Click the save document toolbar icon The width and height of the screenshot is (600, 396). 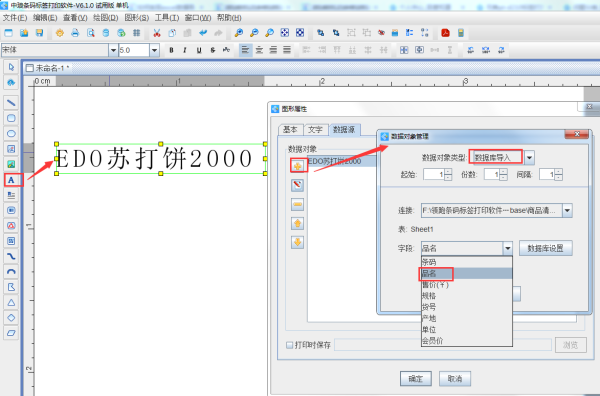pos(39,33)
